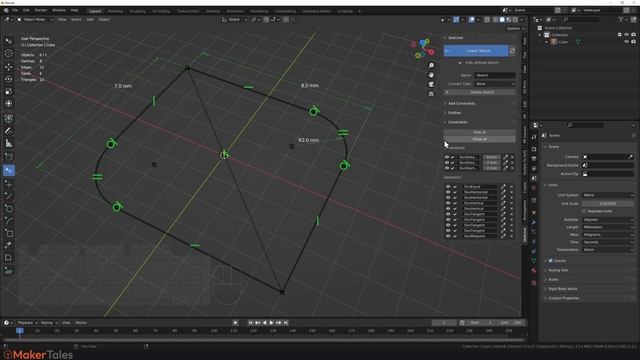Open the Object Mode dropdown
Screen dimensions: 640x360
(35, 19)
